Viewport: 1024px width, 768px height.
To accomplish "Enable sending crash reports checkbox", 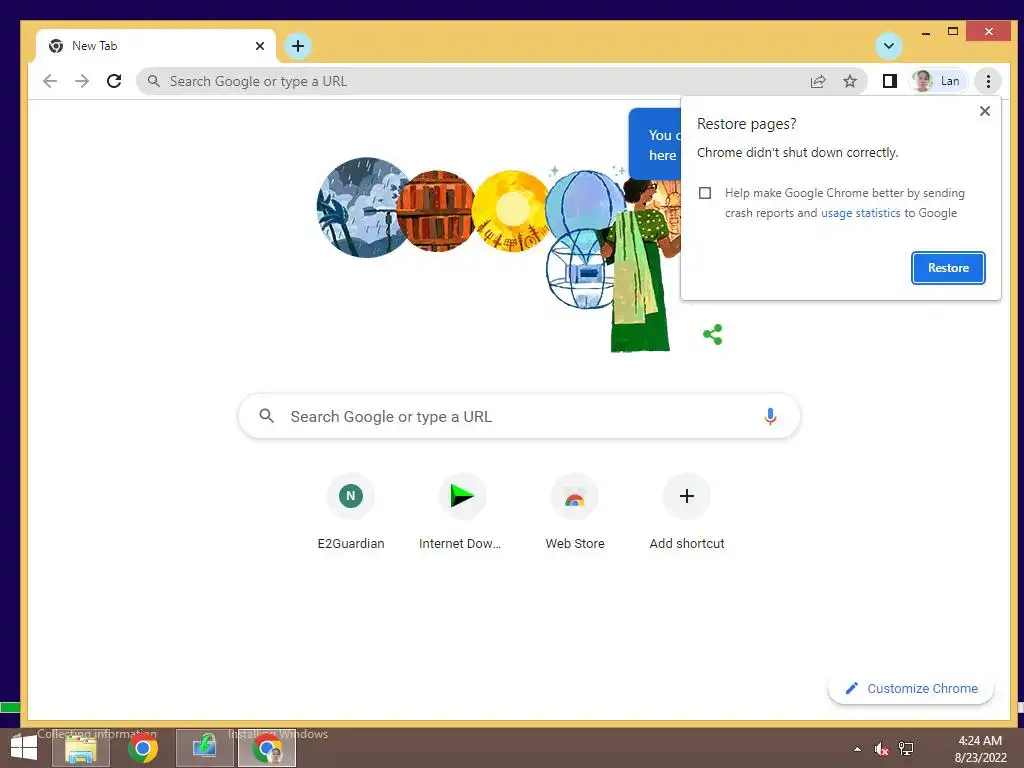I will (x=705, y=193).
